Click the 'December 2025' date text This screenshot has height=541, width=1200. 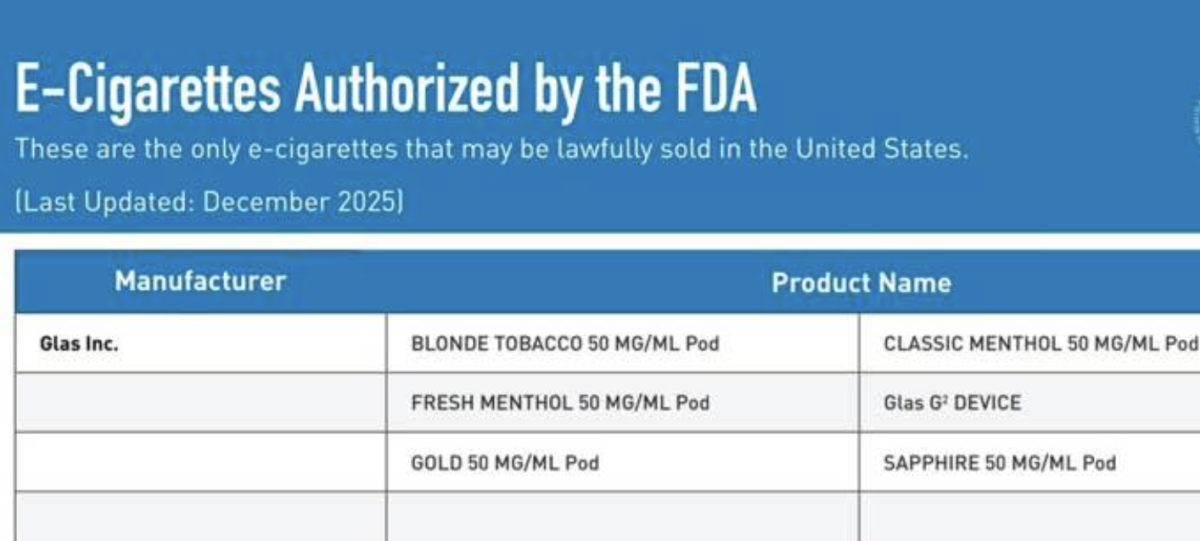click(x=300, y=201)
